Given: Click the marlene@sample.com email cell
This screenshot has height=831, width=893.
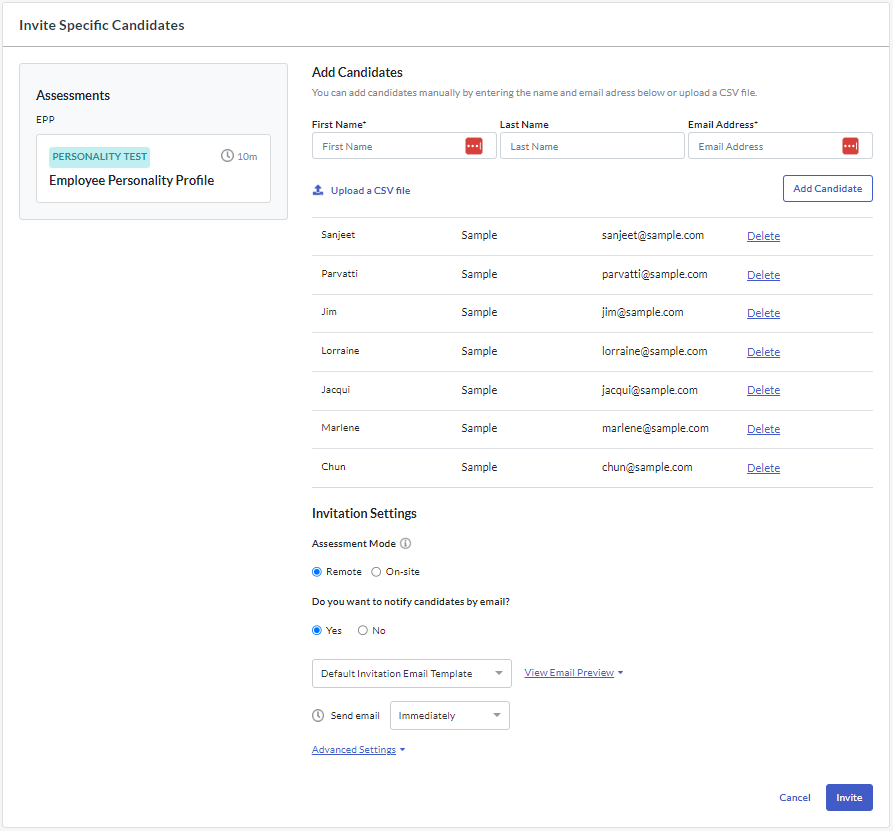Looking at the screenshot, I should (x=655, y=428).
